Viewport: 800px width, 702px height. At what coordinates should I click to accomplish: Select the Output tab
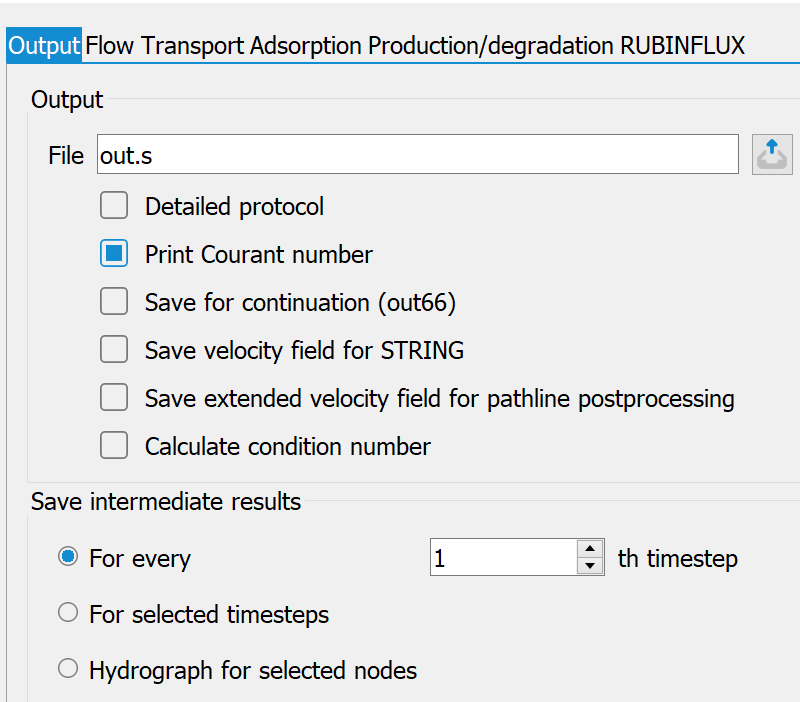tap(44, 45)
